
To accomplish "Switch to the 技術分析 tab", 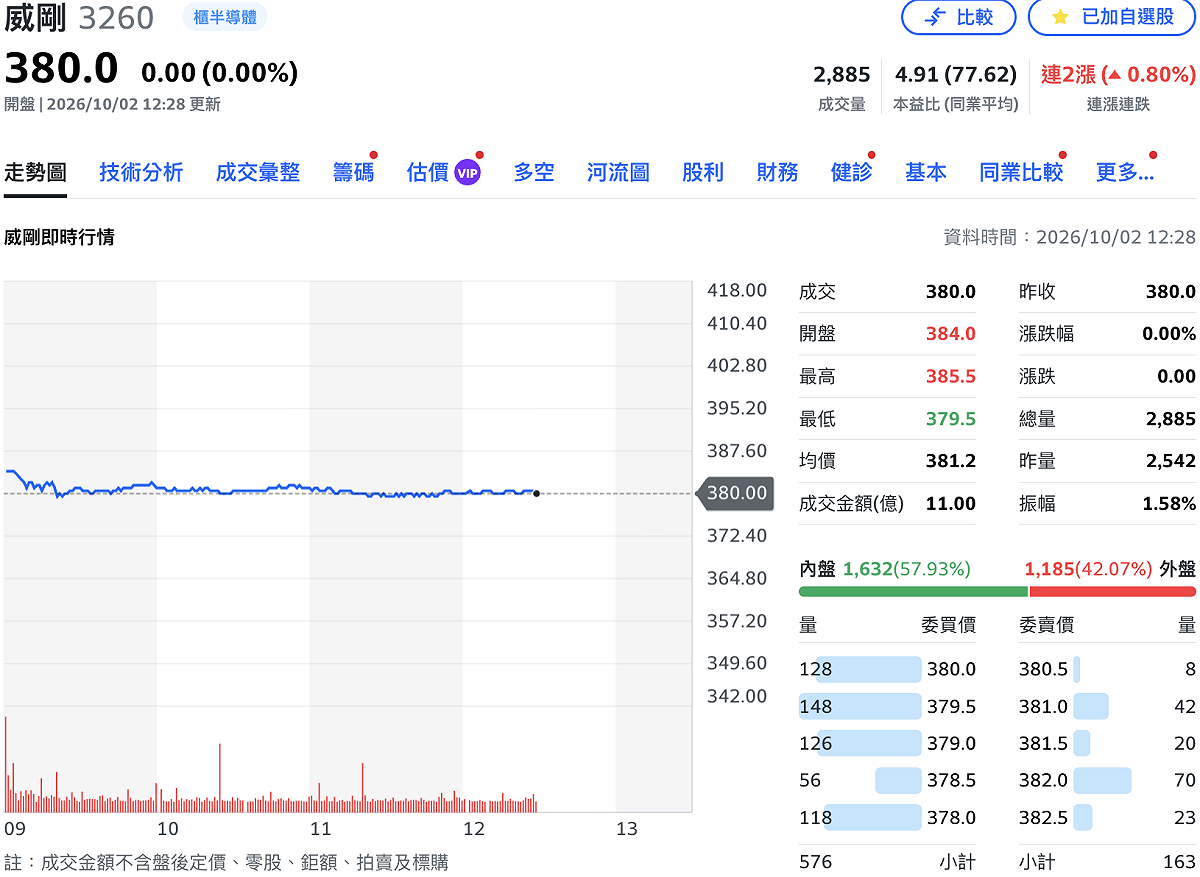I will click(x=141, y=172).
